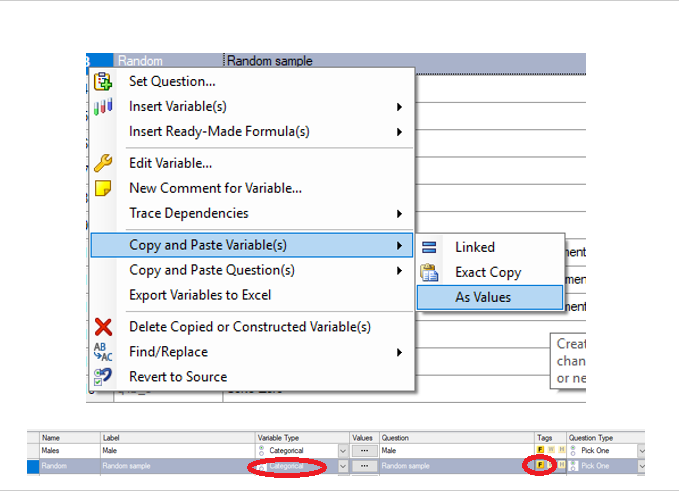679x491 pixels.
Task: Open Variable Type dropdown for Random row
Action: (x=343, y=465)
